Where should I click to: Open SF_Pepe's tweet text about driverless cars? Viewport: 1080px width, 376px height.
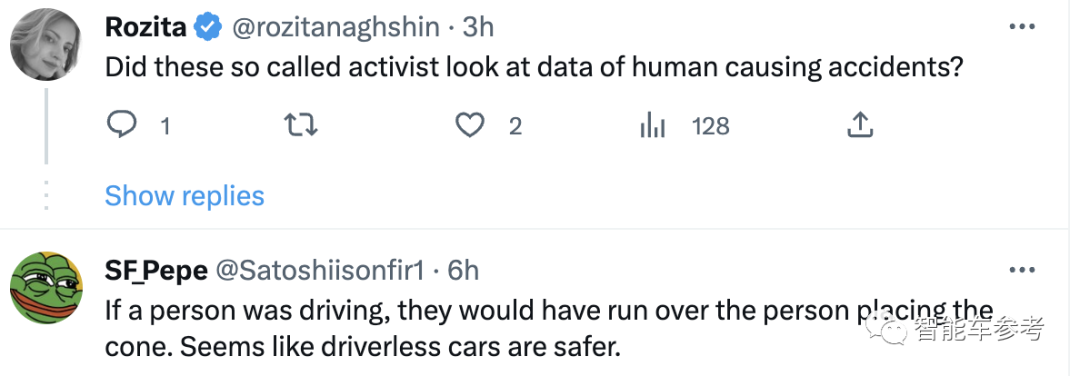[549, 329]
